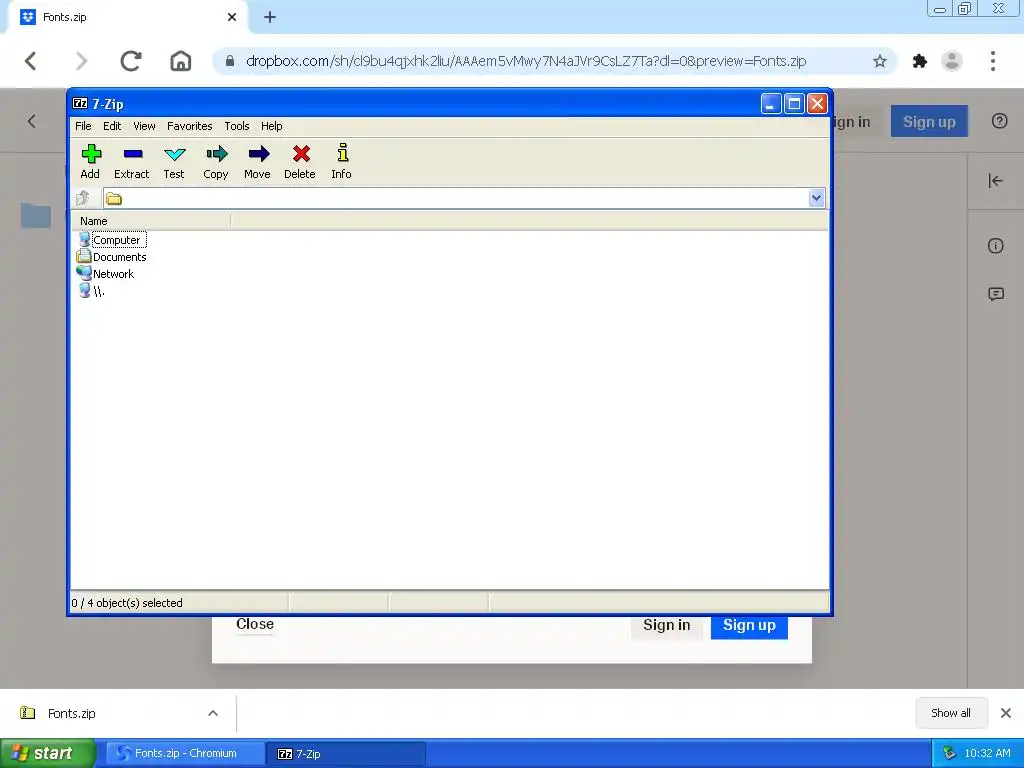This screenshot has height=768, width=1024.
Task: Click the site lock icon in address bar
Action: pos(229,61)
